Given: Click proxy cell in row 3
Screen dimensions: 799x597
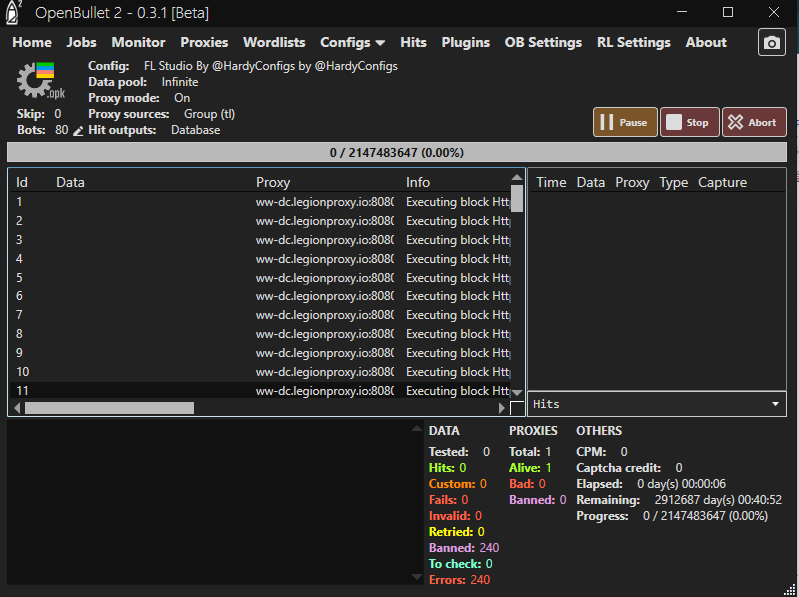Looking at the screenshot, I should click(x=325, y=239).
